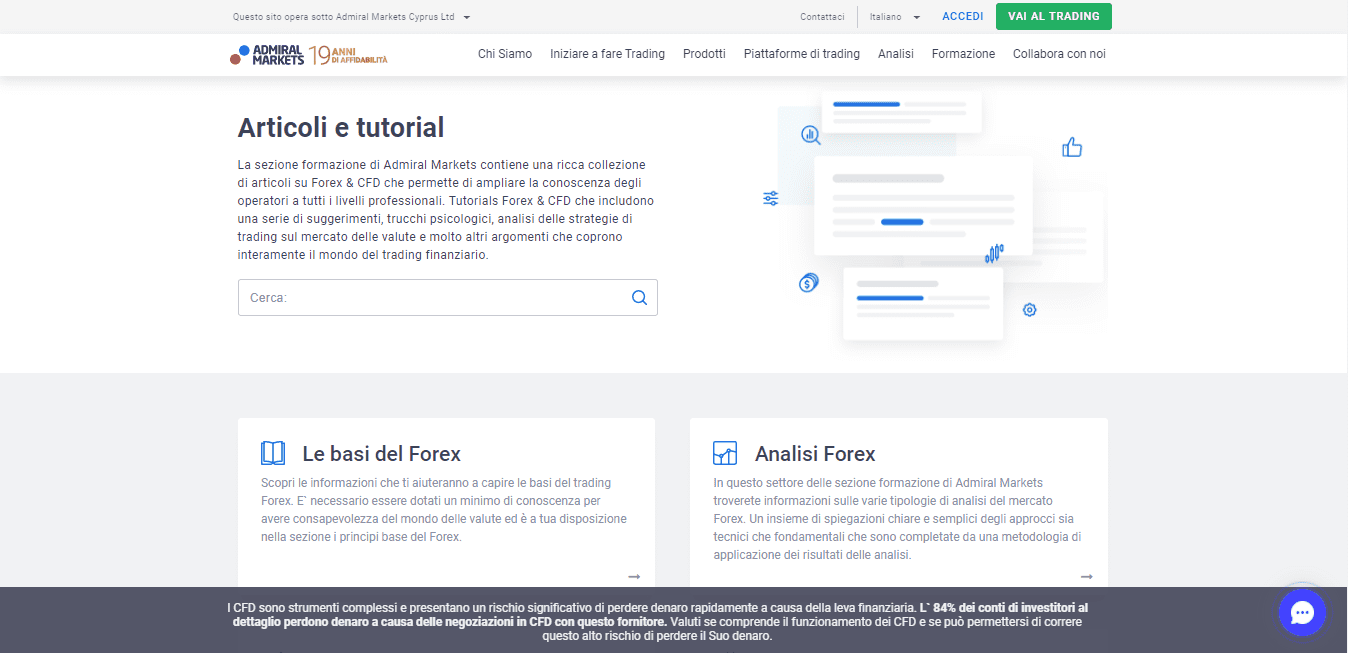
Task: Click the Contattaci link
Action: click(822, 17)
